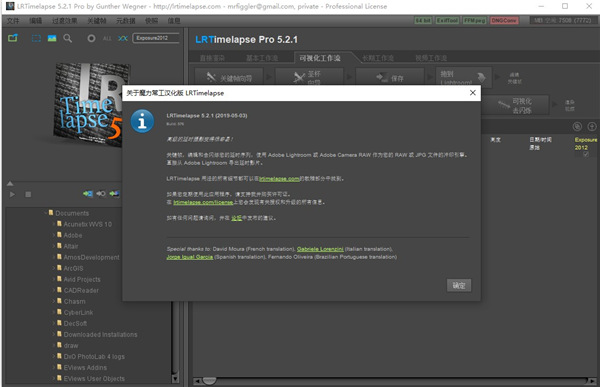Collapse the Documents folder tree node
600x387 pixels.
(x=45, y=213)
